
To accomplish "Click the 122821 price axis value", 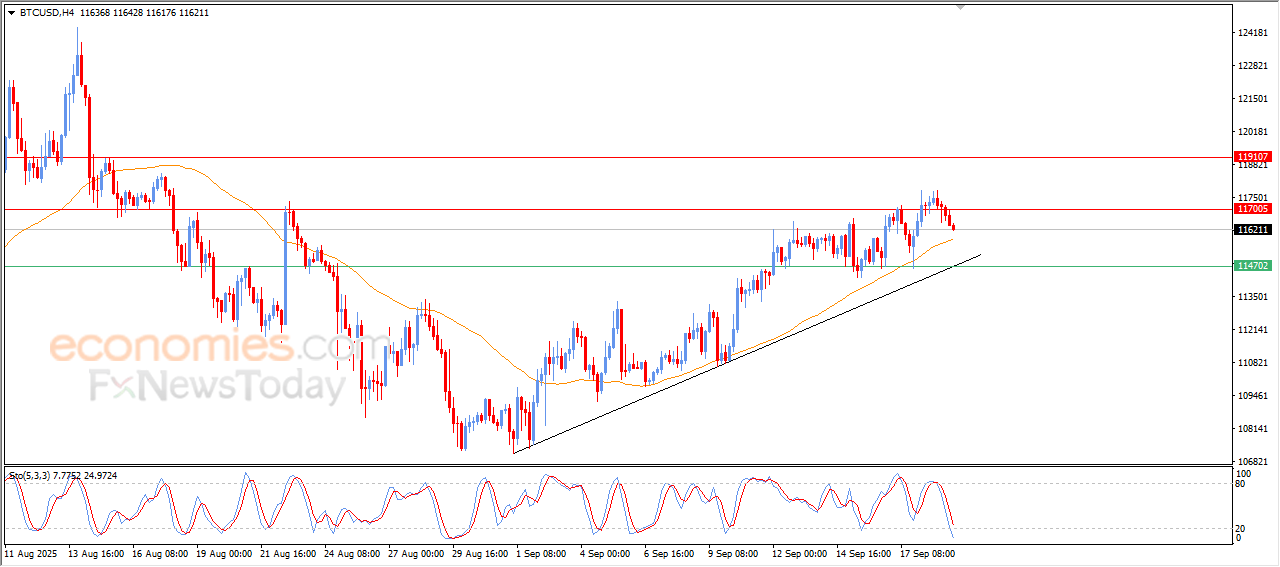I will point(1253,66).
